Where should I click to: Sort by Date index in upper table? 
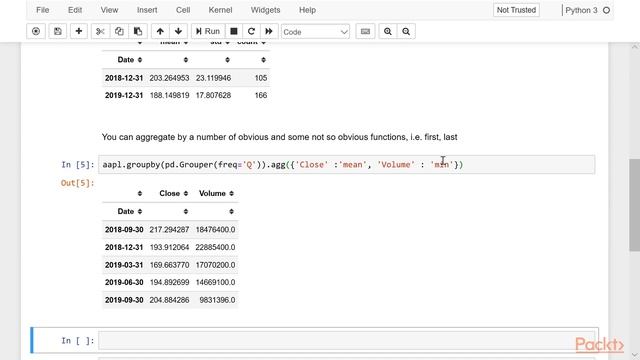point(130,60)
